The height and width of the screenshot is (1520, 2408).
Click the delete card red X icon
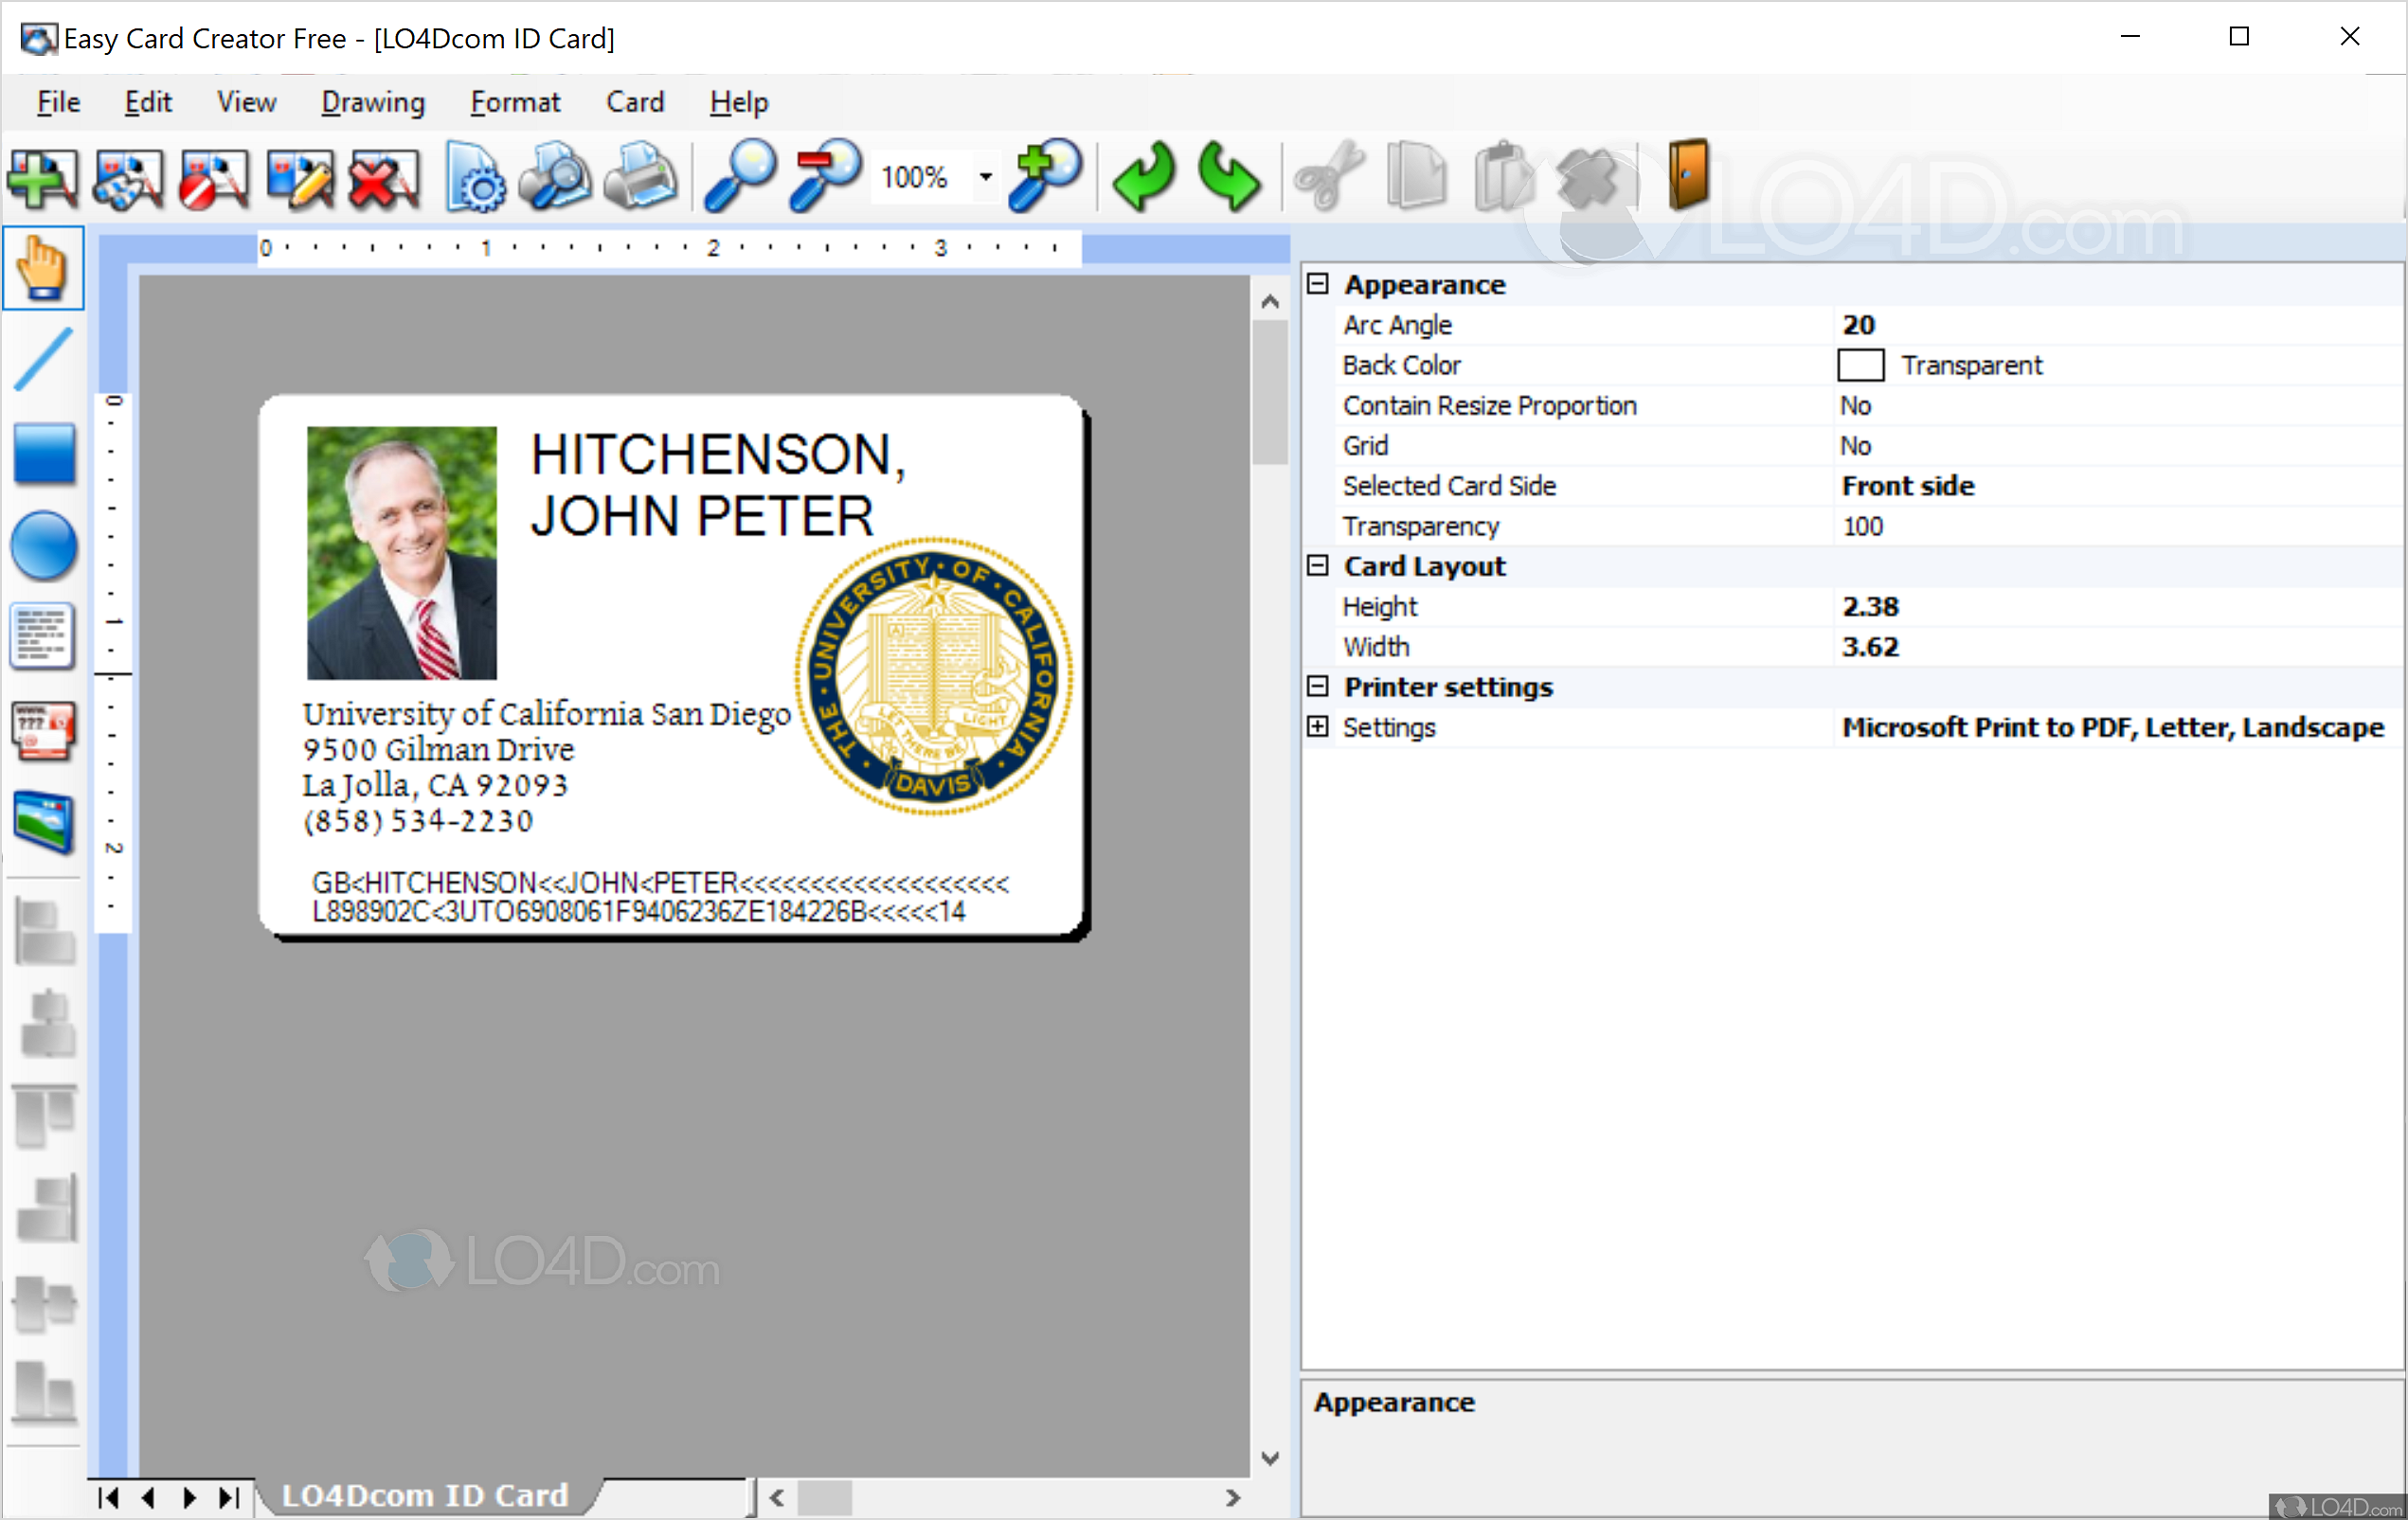click(x=383, y=178)
